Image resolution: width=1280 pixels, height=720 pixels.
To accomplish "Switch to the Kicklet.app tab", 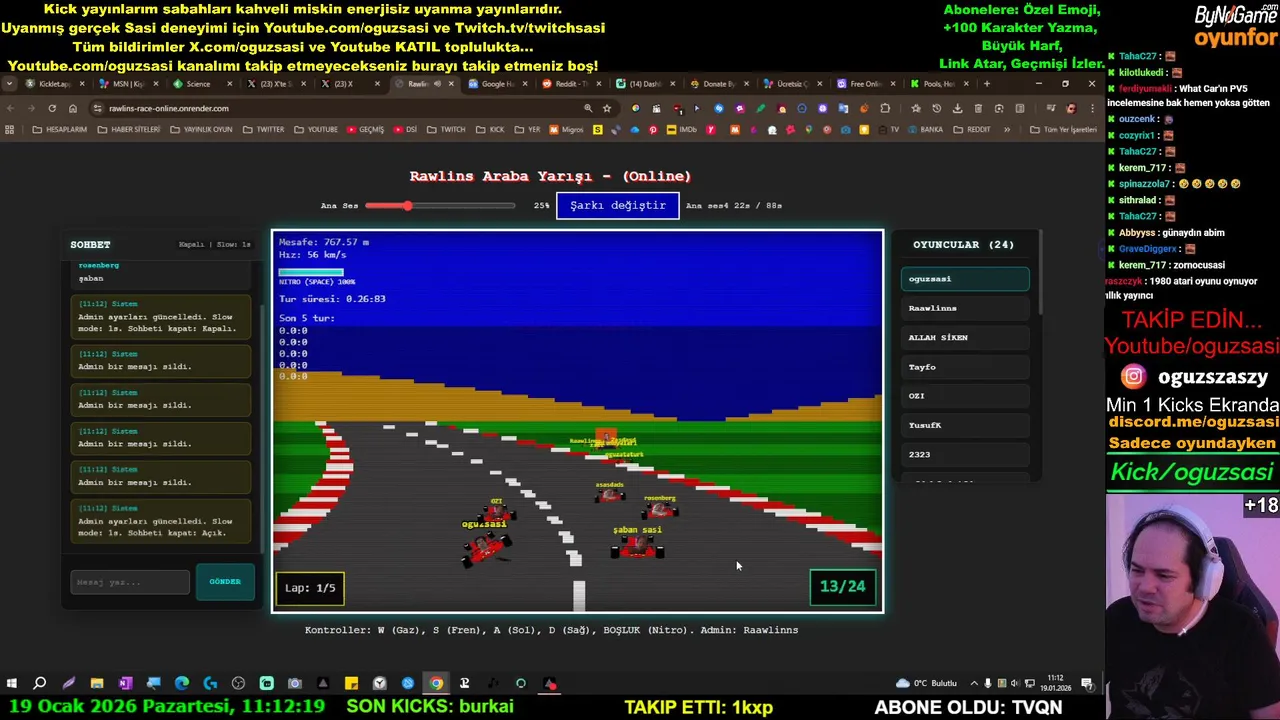I will [55, 84].
